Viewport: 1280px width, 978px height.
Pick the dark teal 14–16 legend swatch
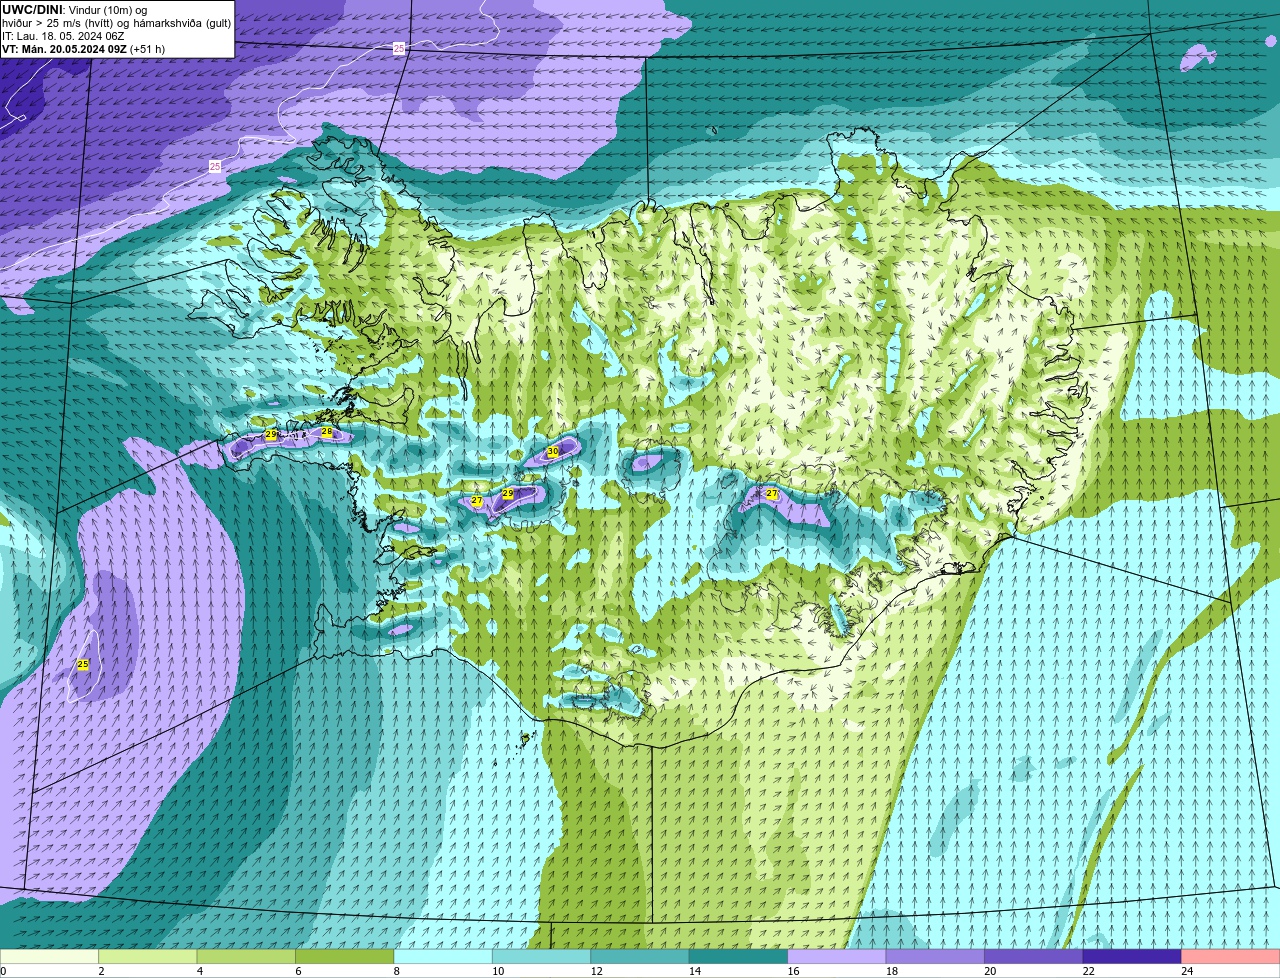pos(739,957)
